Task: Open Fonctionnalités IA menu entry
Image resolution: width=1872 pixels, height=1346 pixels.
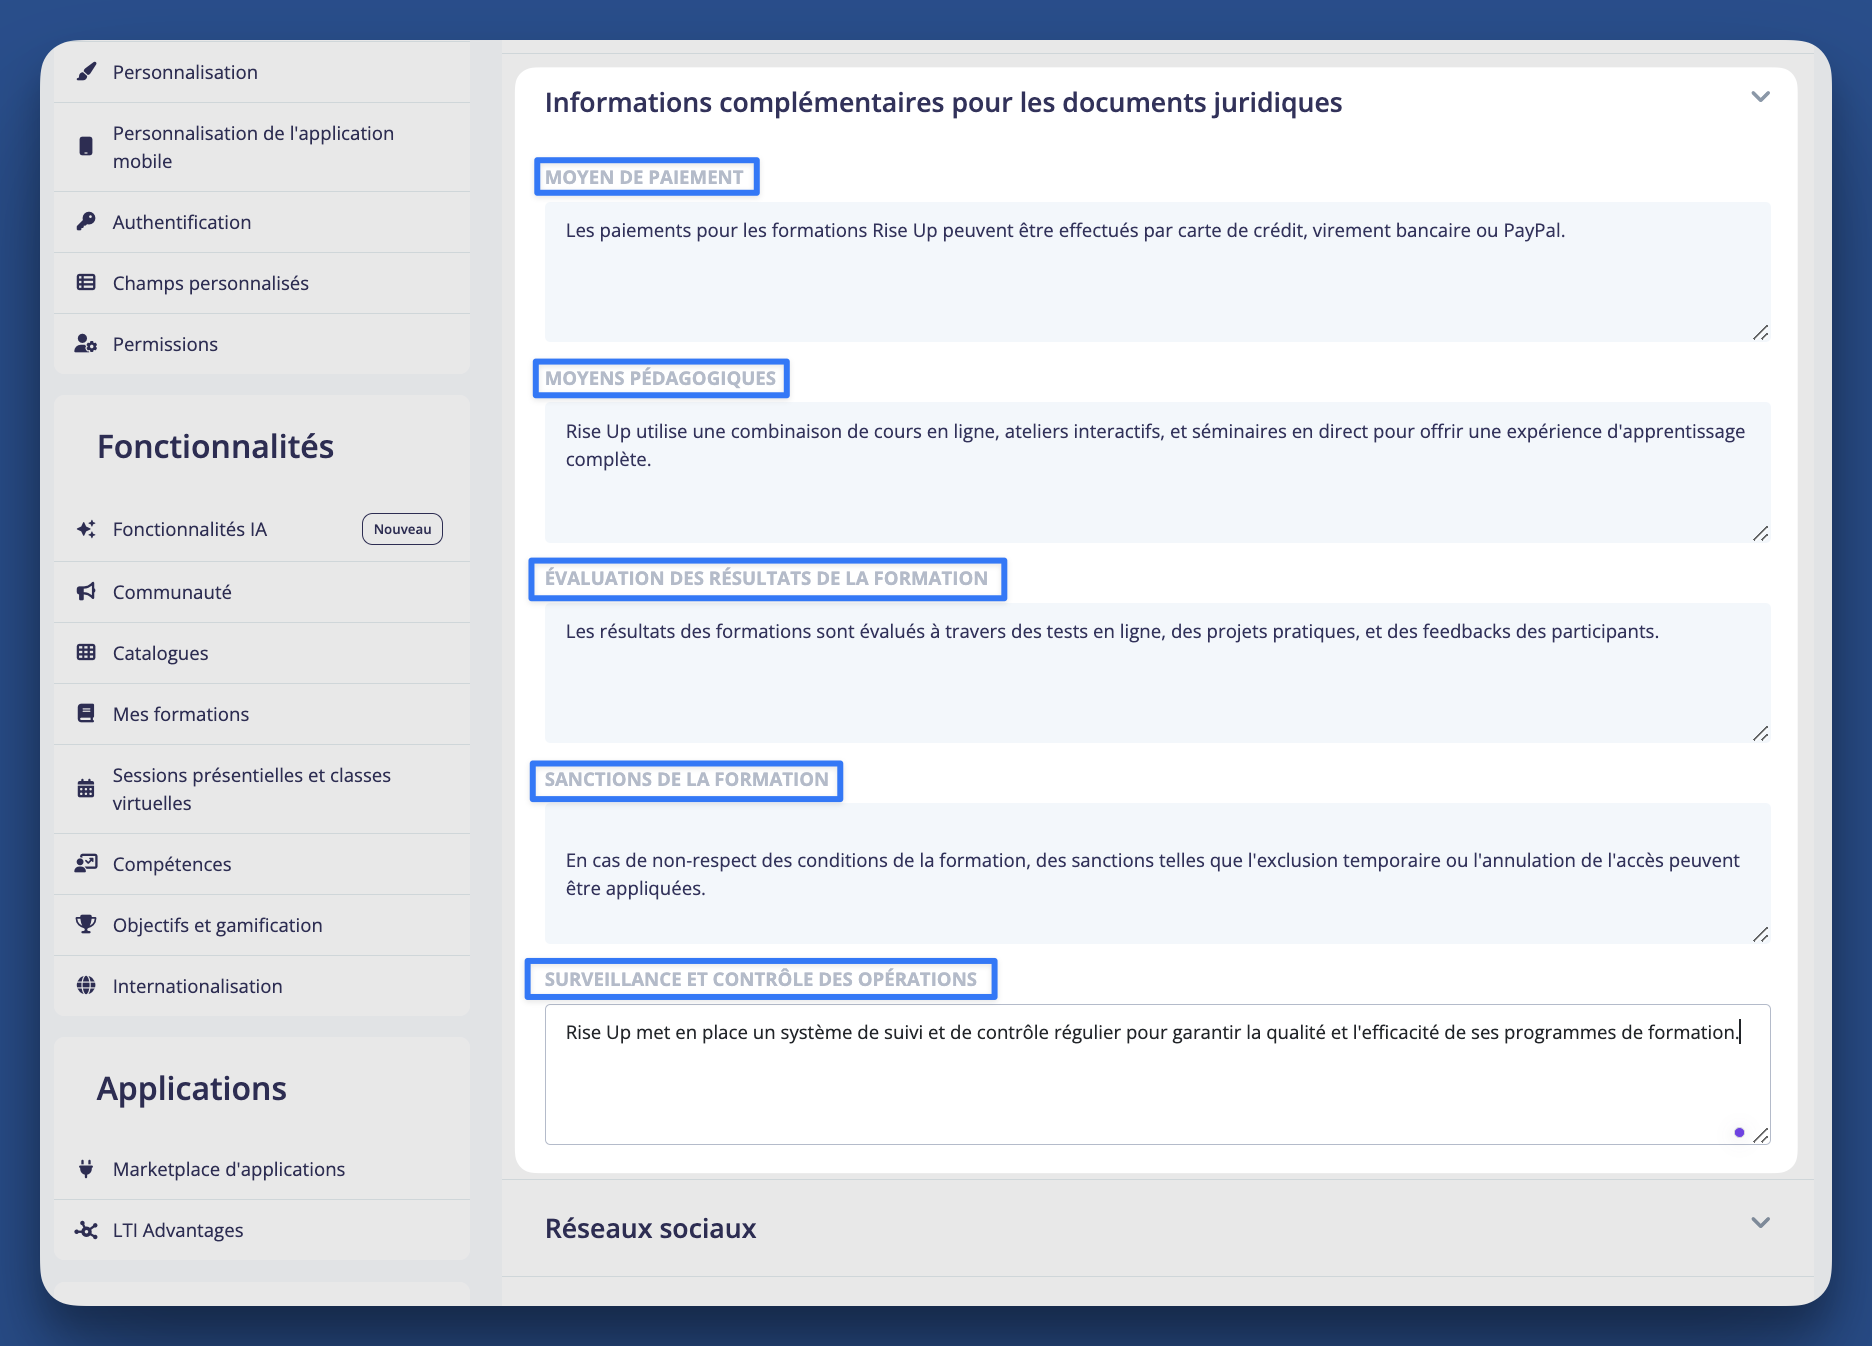Action: 262,529
